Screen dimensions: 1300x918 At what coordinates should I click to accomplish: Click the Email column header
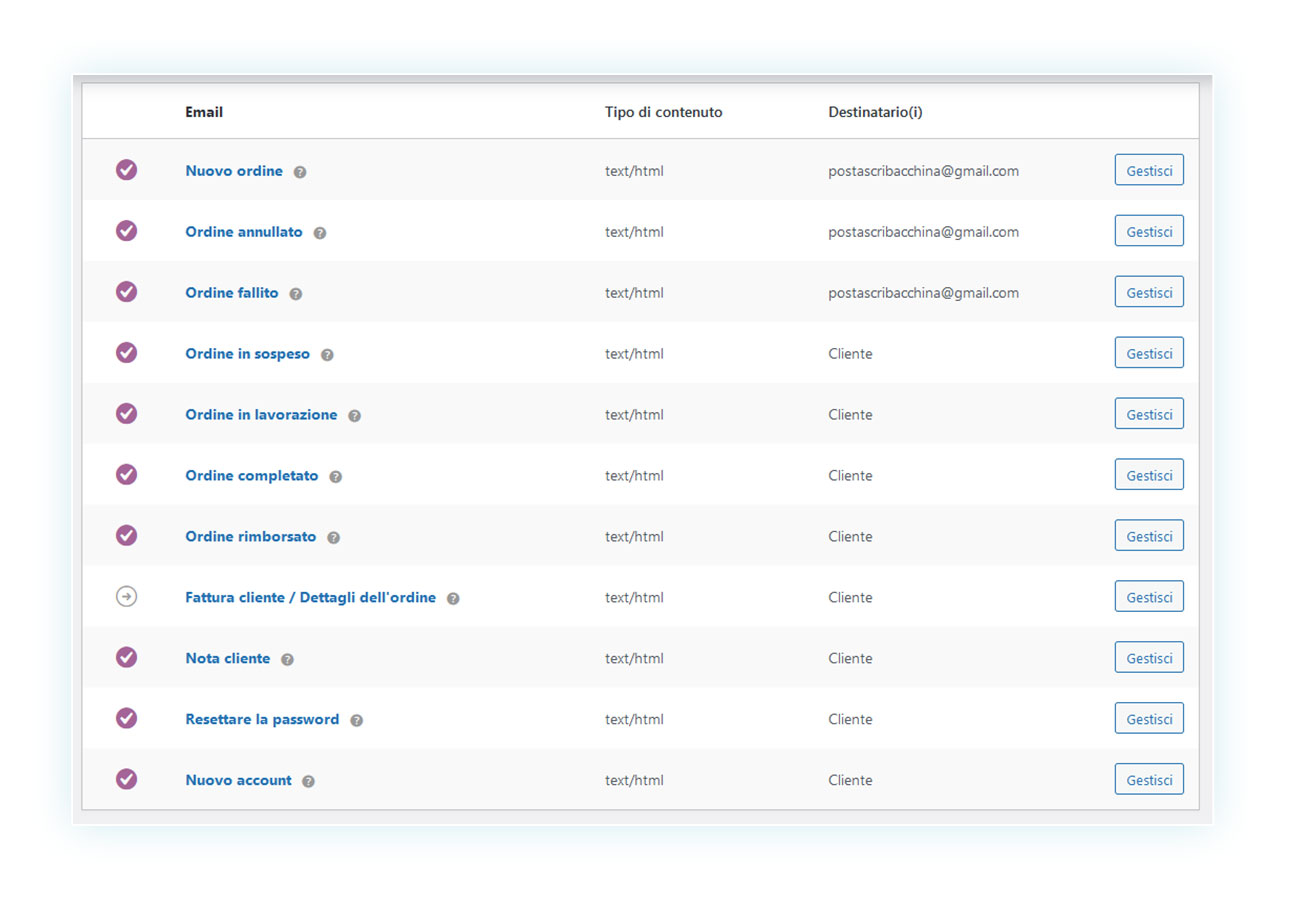(204, 112)
